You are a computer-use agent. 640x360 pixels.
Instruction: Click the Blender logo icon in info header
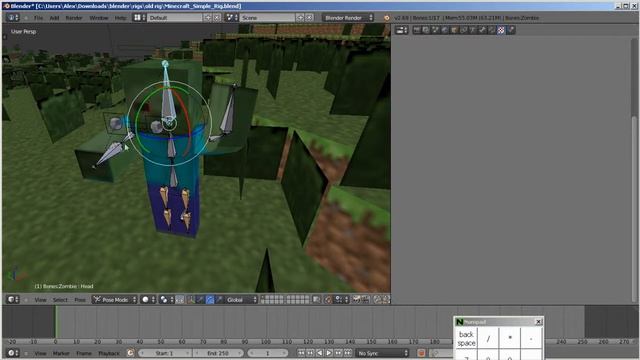coord(387,18)
